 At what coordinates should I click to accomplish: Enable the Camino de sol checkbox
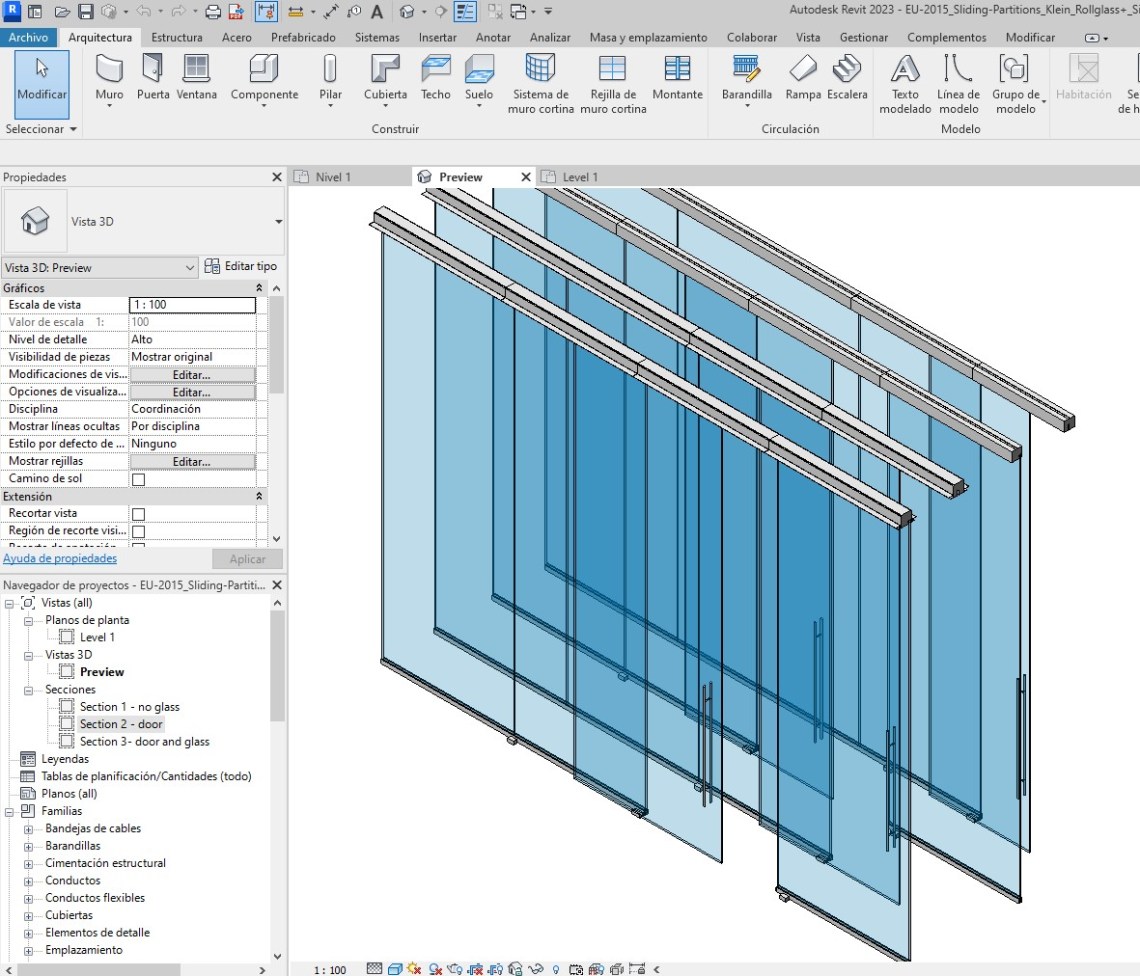tap(139, 479)
